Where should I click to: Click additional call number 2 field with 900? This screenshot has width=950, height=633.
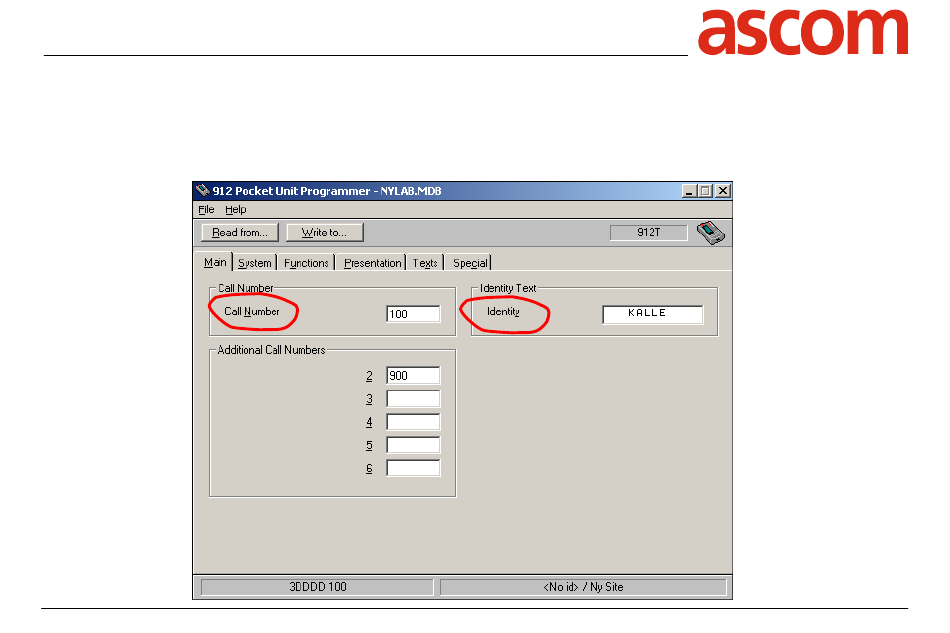413,376
